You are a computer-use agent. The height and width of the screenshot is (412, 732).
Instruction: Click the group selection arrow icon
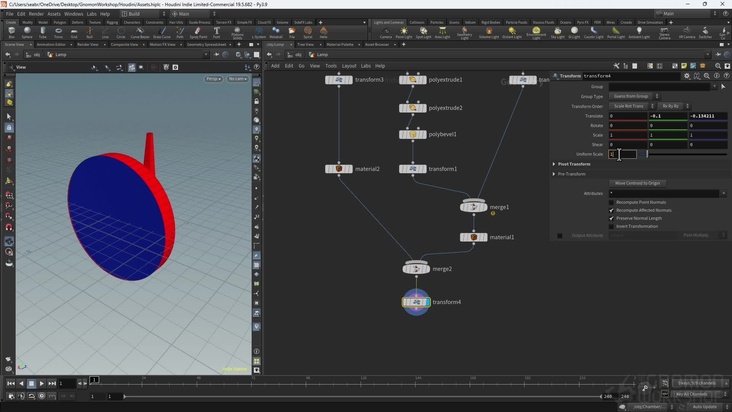pyautogui.click(x=723, y=86)
